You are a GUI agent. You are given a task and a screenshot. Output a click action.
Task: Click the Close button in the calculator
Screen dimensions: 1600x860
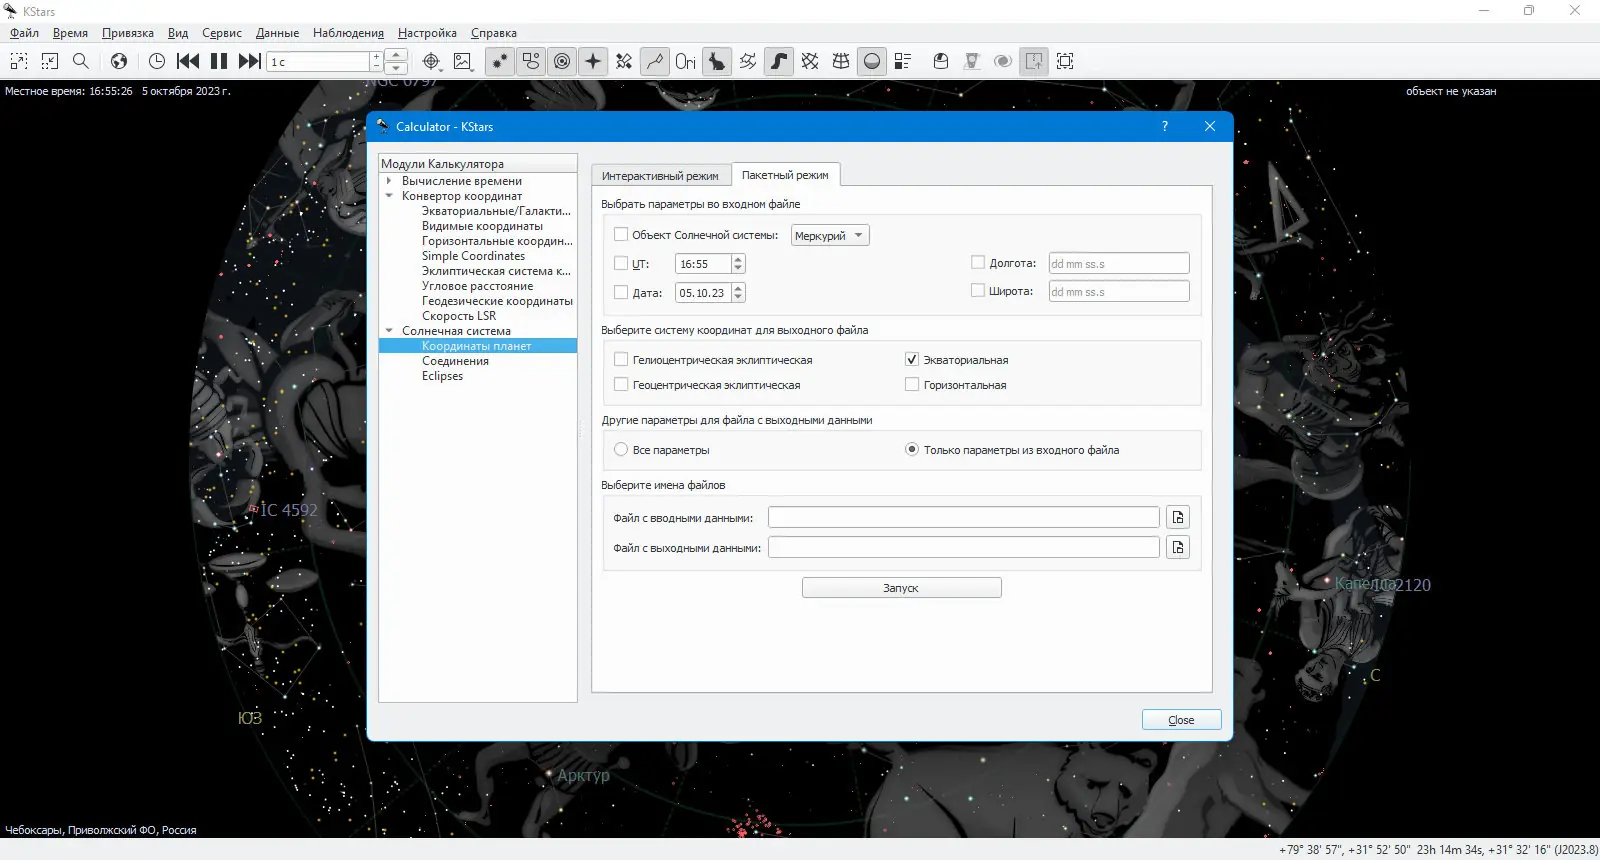click(x=1181, y=720)
